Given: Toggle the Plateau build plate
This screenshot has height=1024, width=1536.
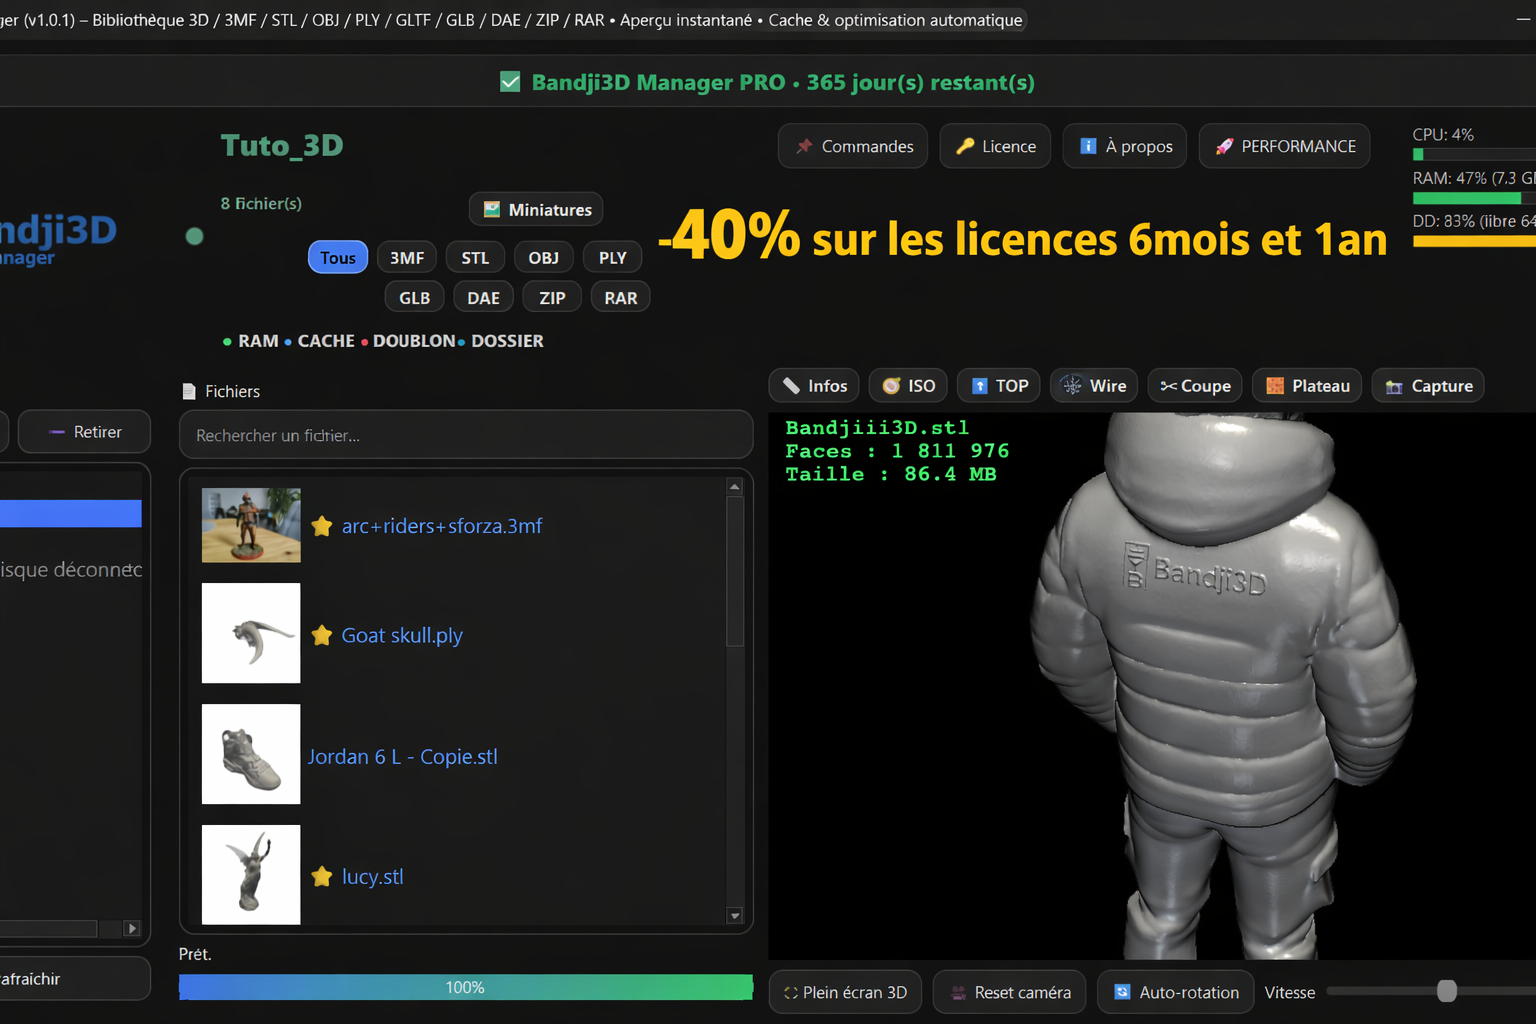Looking at the screenshot, I should (x=1307, y=385).
